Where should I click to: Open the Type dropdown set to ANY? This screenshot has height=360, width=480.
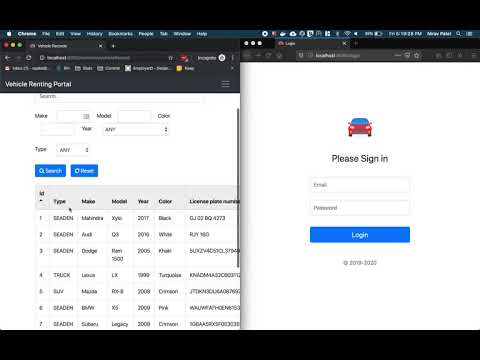pyautogui.click(x=73, y=150)
